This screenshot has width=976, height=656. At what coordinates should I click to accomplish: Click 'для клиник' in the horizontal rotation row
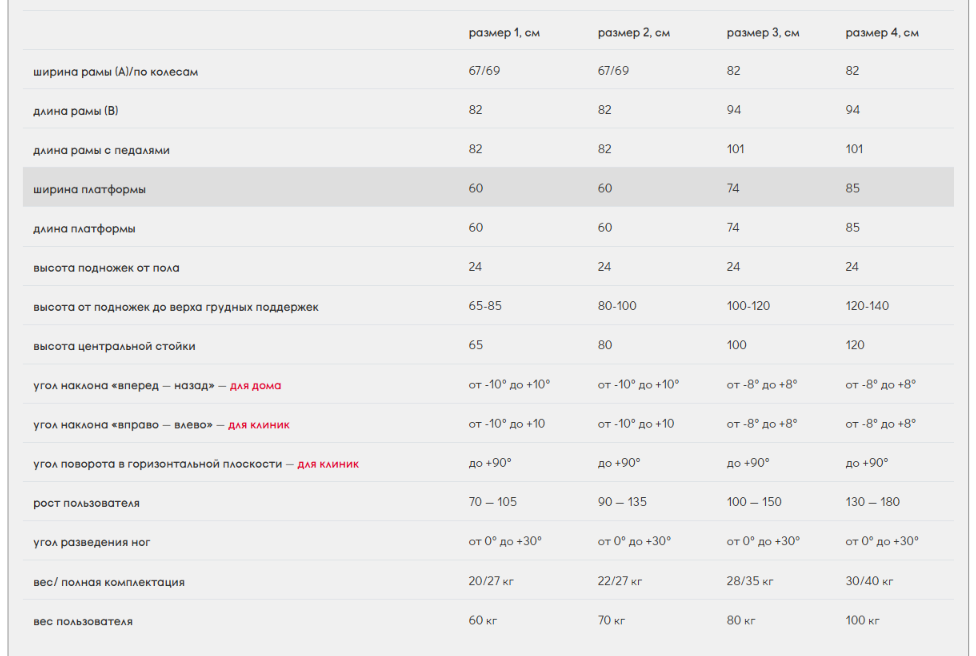pyautogui.click(x=328, y=464)
